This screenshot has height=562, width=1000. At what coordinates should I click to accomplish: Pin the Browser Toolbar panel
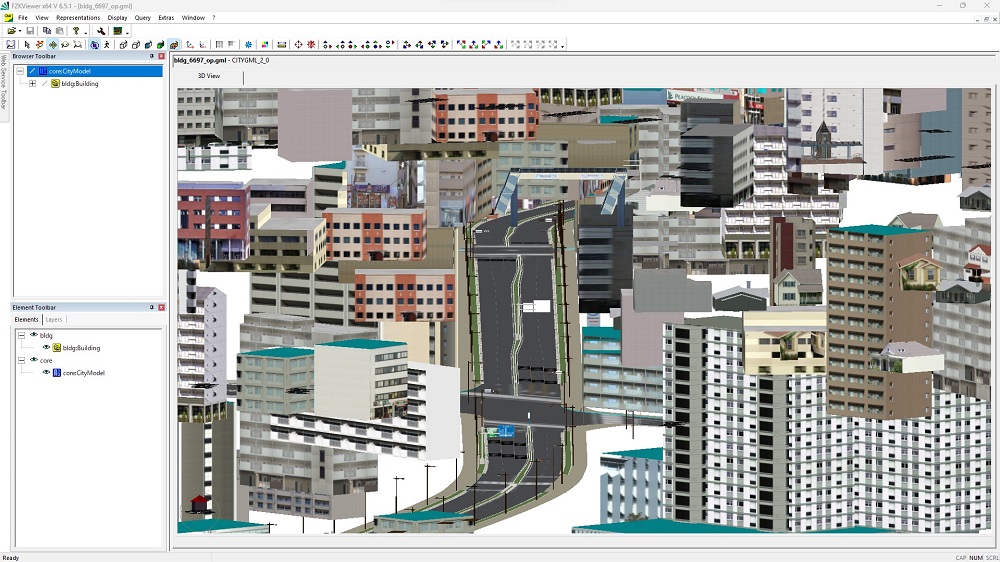[x=152, y=56]
